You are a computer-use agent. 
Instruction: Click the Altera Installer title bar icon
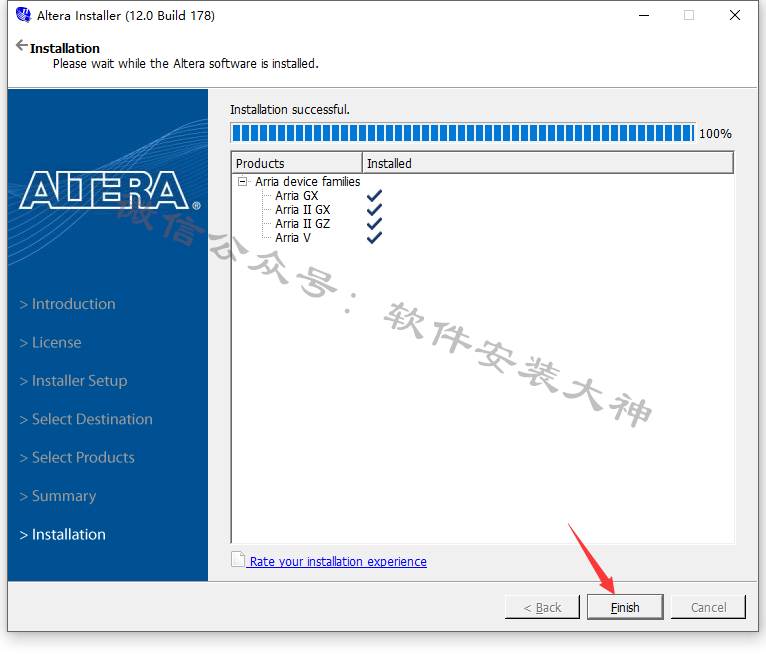(23, 15)
